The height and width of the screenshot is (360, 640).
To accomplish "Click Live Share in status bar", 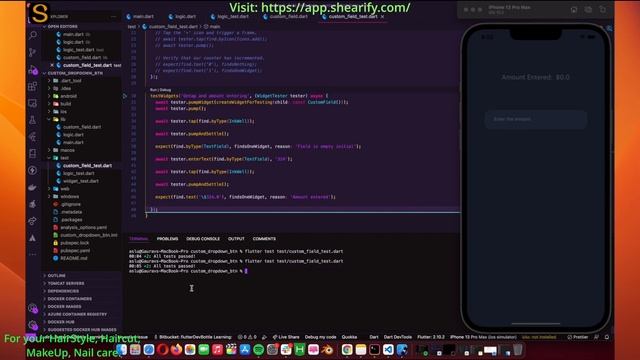I will [286, 337].
